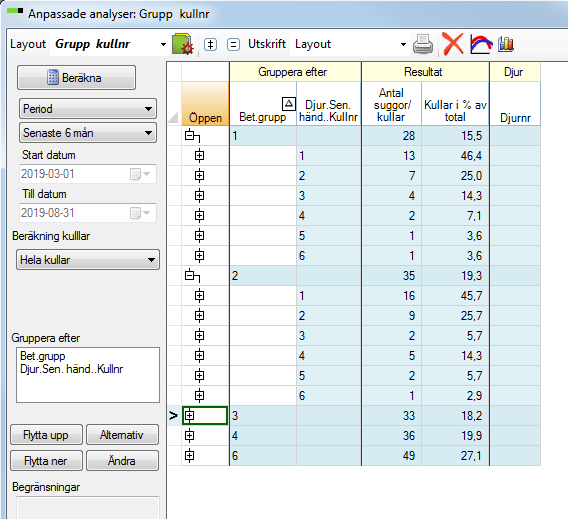Open layout settings icon with red gear
The width and height of the screenshot is (568, 519).
coord(183,44)
